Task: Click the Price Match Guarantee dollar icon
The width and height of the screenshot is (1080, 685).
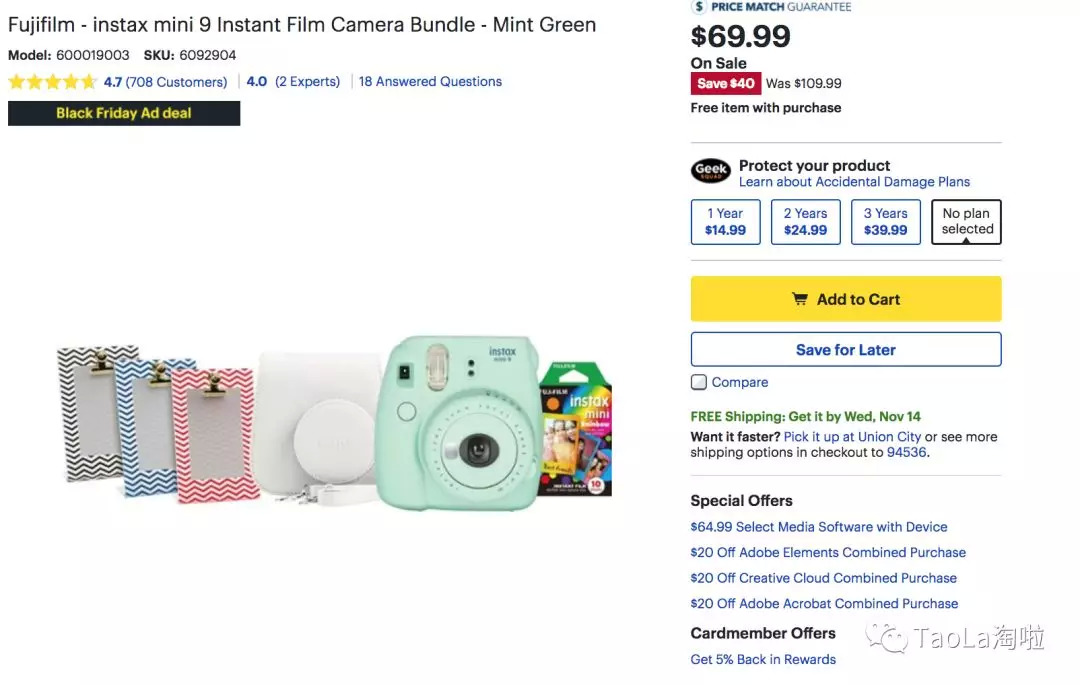Action: pyautogui.click(x=698, y=6)
